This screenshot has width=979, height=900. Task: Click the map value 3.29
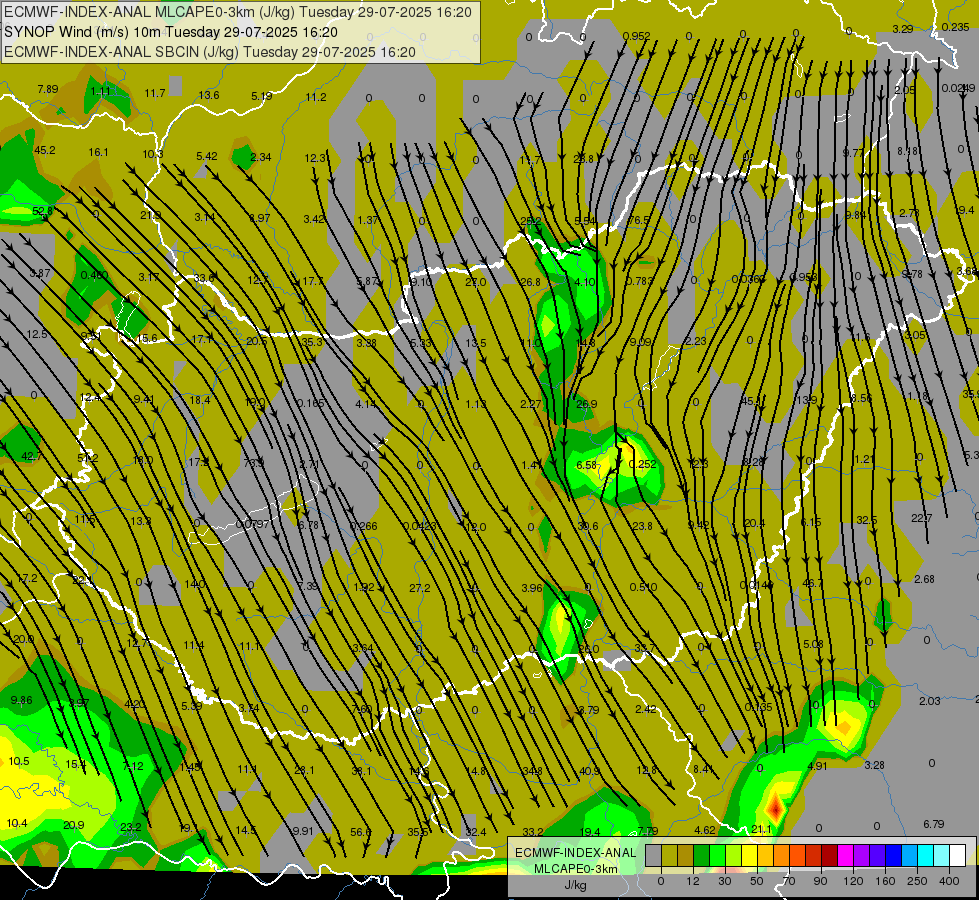coord(903,29)
